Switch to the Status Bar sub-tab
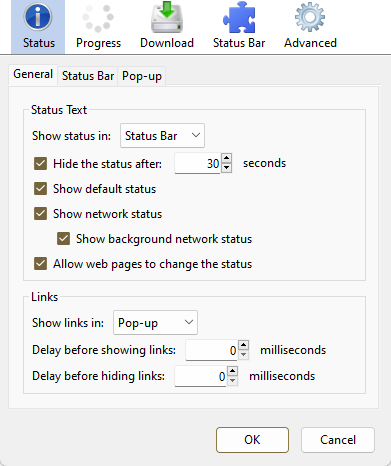Viewport: 391px width, 466px height. pos(88,76)
